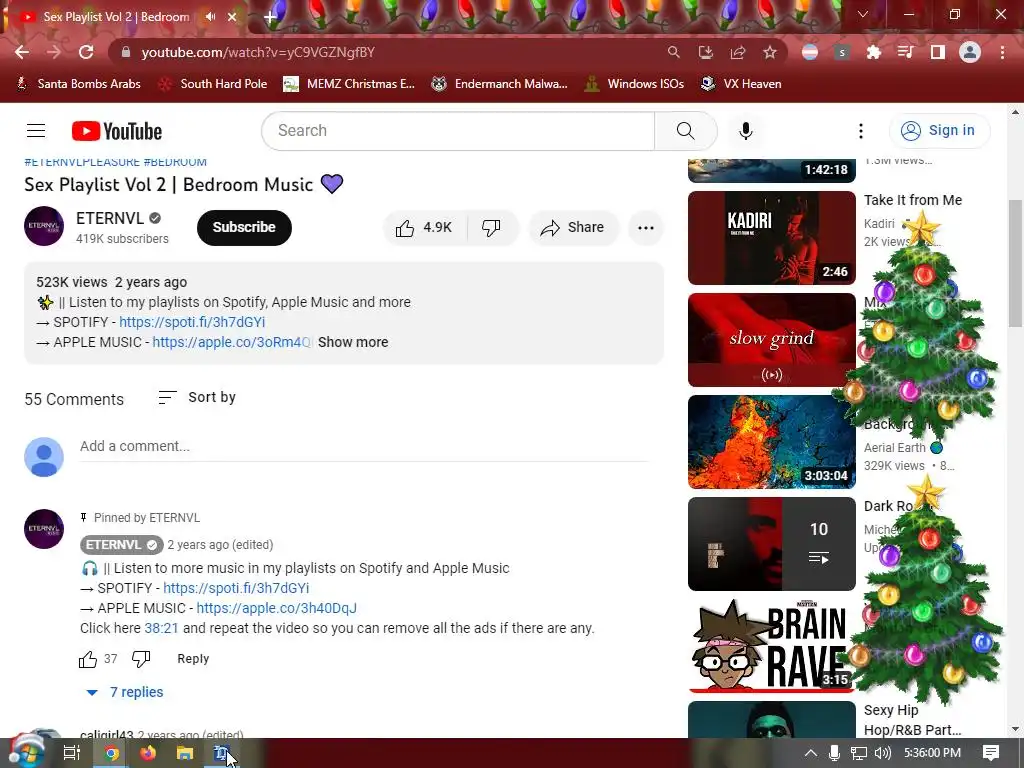Open a new browser tab
Viewport: 1024px width, 768px height.
[x=269, y=17]
